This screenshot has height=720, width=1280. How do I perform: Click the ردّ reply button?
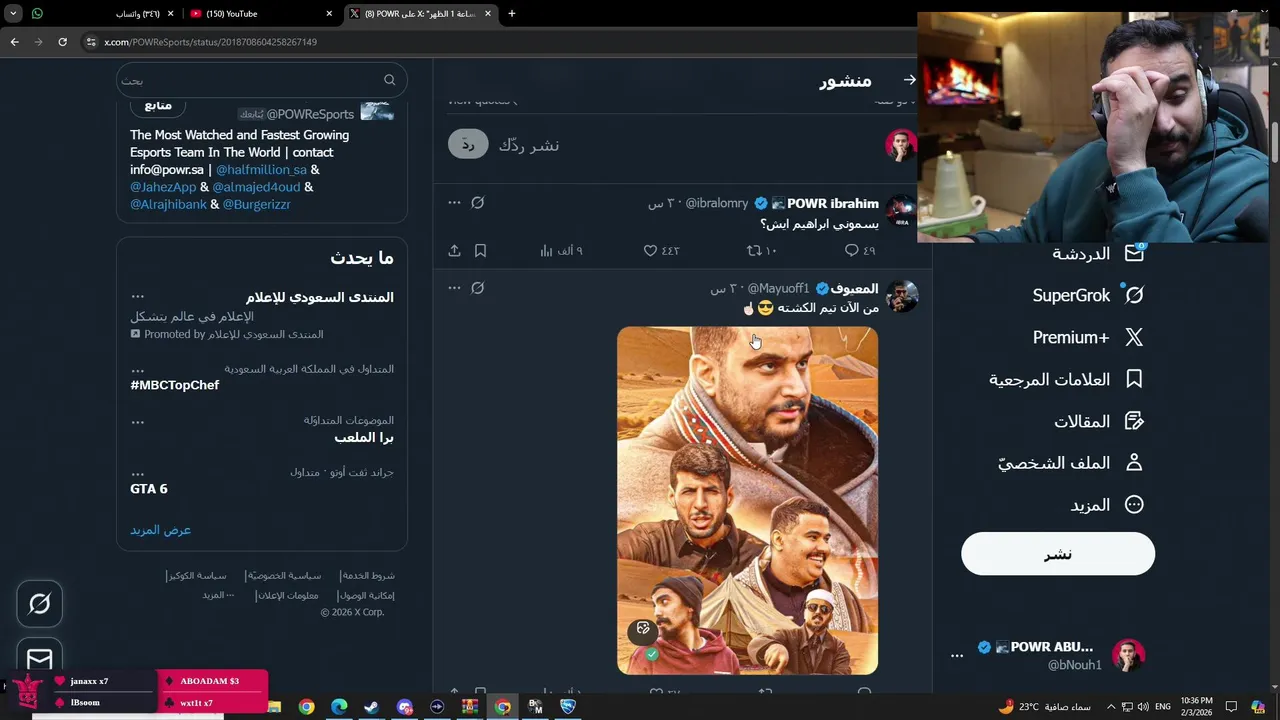[x=468, y=145]
